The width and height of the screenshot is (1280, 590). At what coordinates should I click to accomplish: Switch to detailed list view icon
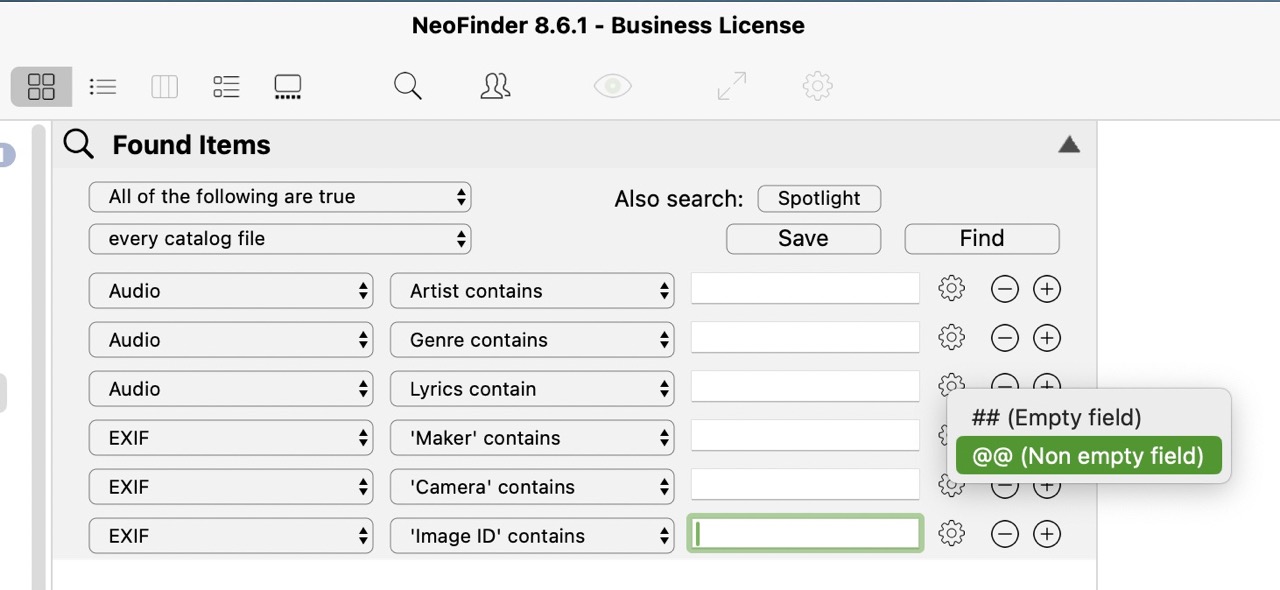point(226,87)
